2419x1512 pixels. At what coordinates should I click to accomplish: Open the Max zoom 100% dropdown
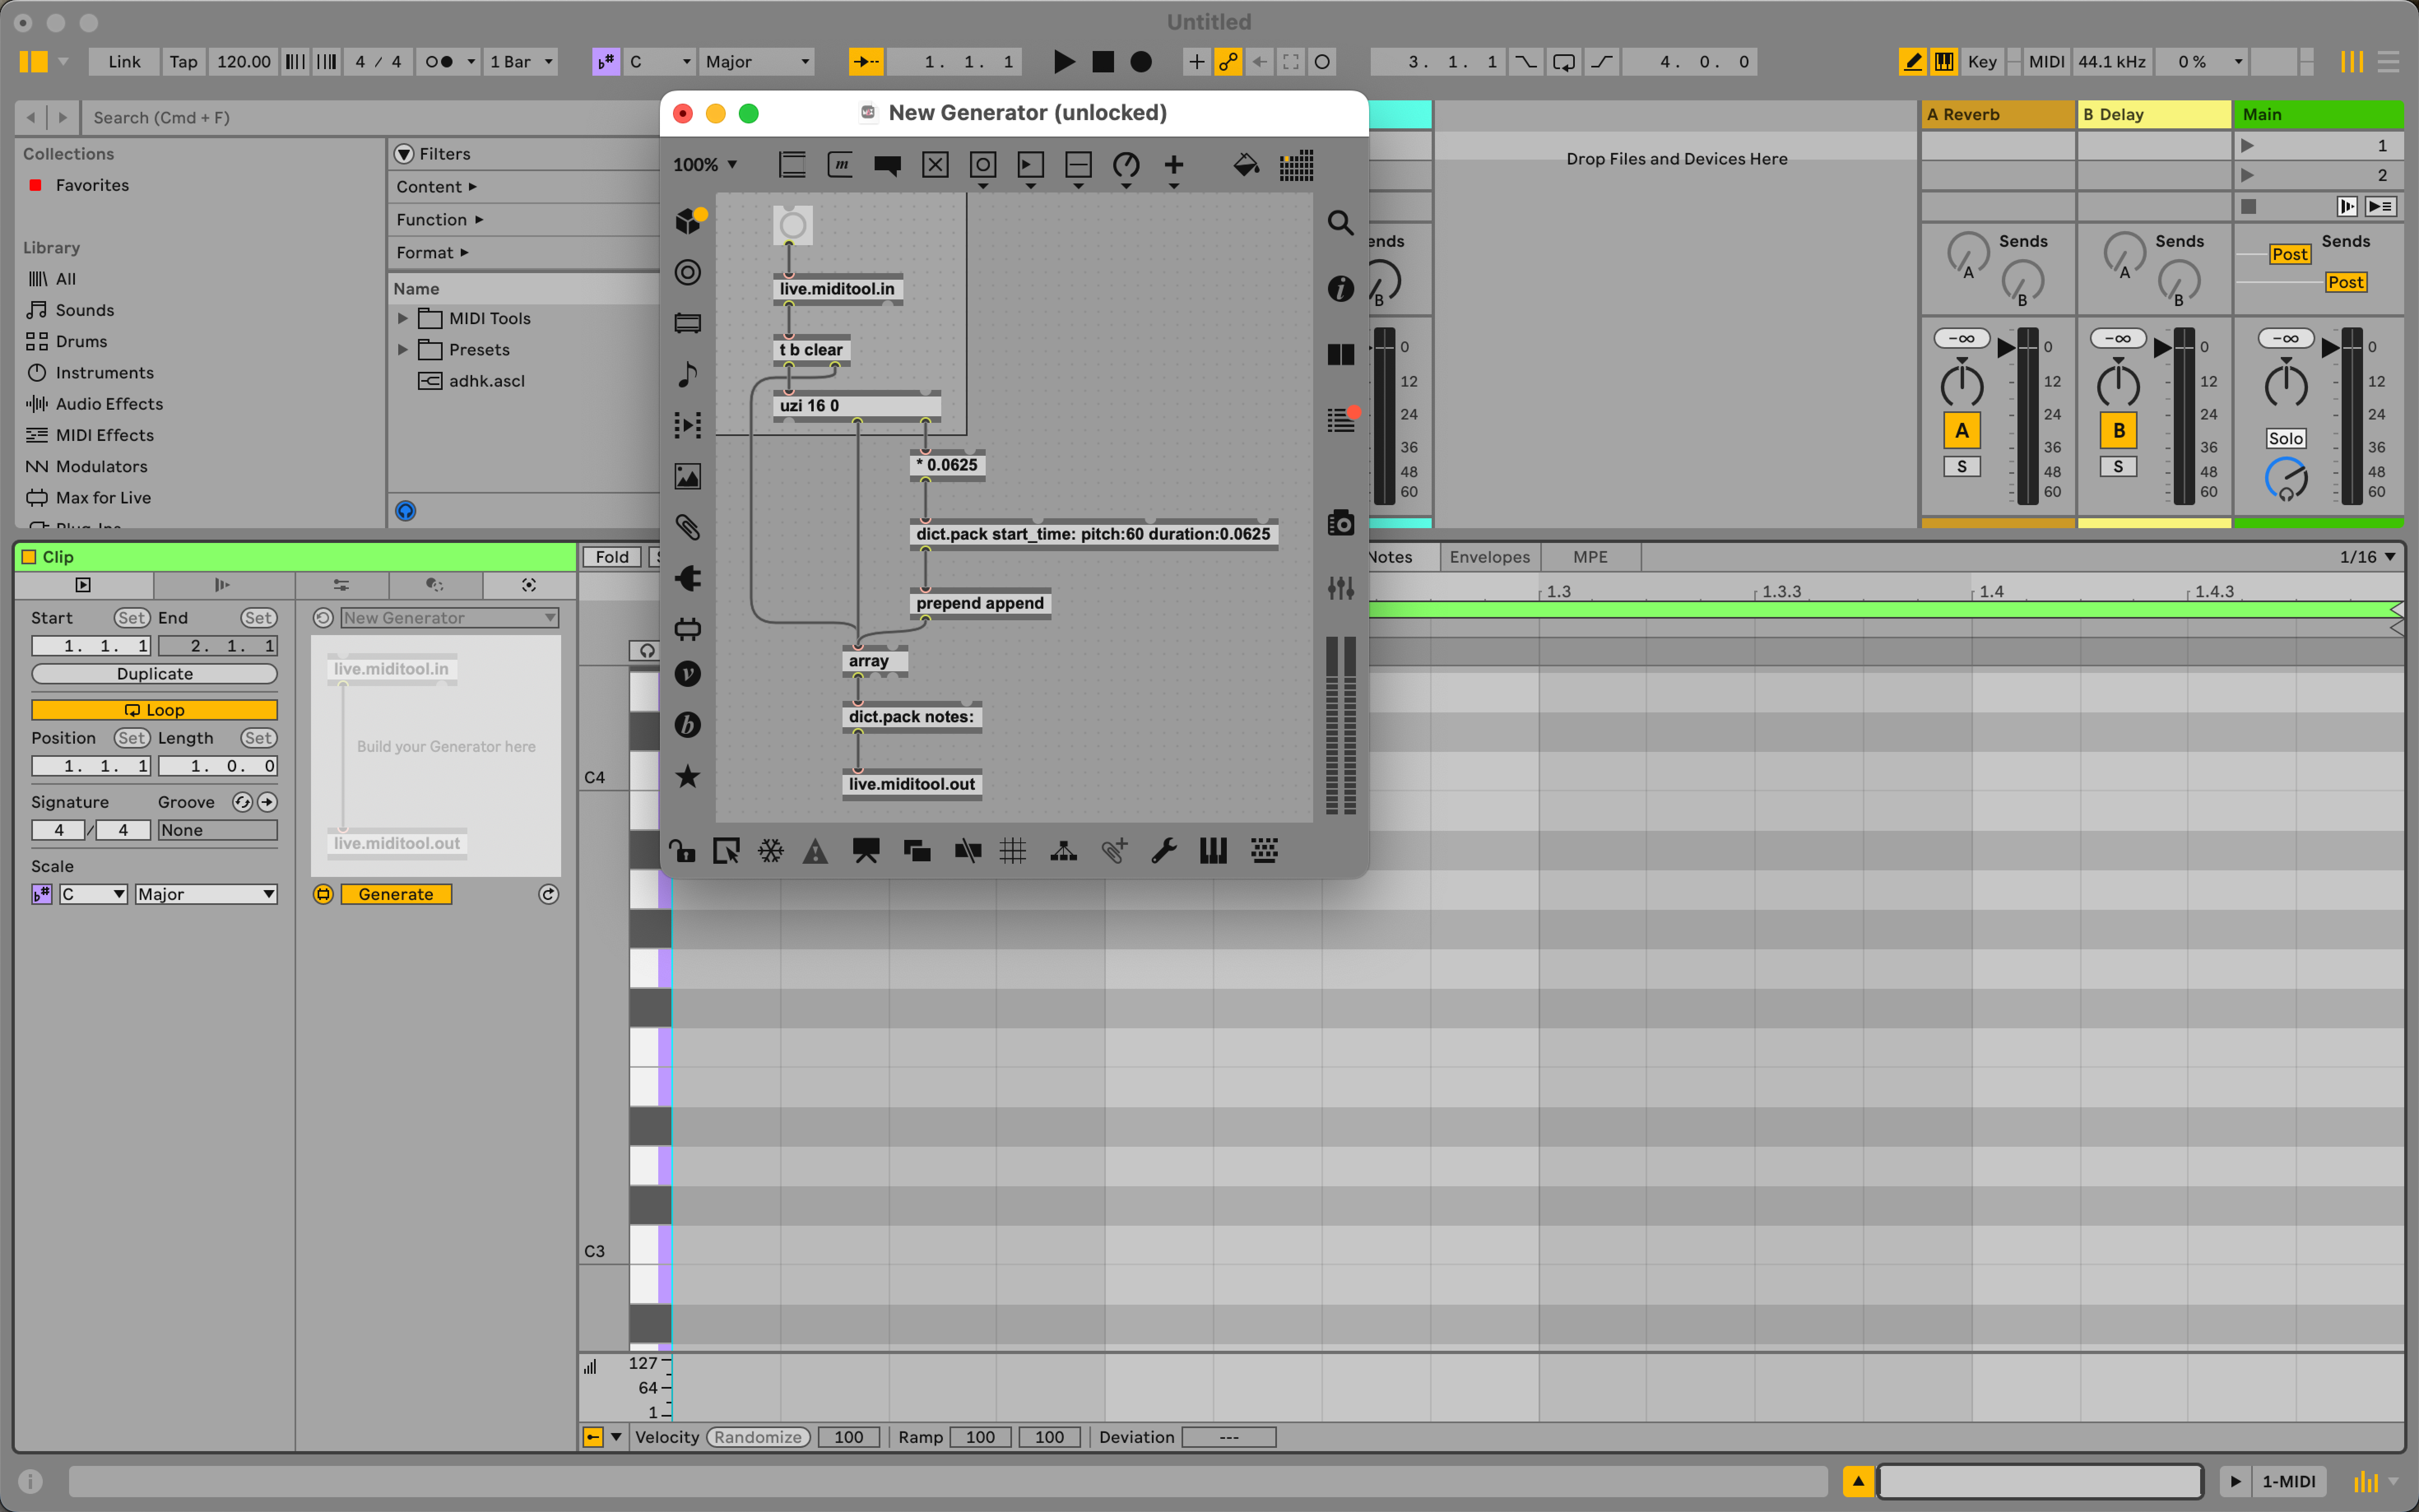tap(705, 165)
